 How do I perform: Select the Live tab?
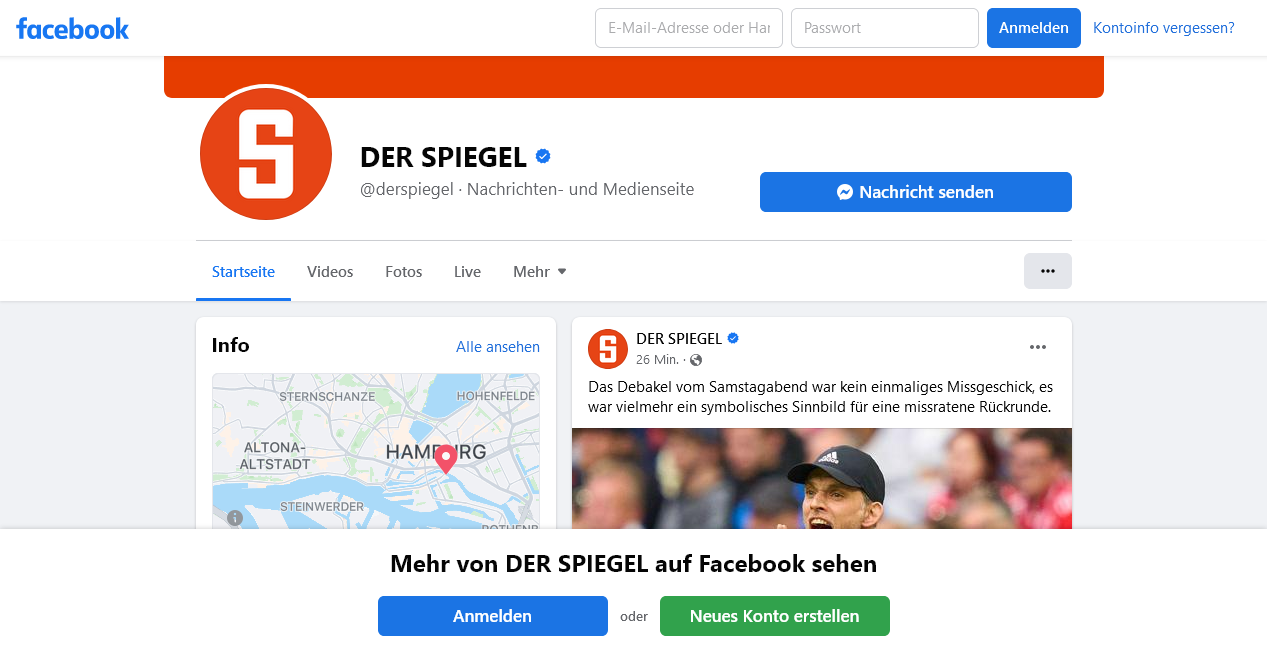tap(467, 272)
